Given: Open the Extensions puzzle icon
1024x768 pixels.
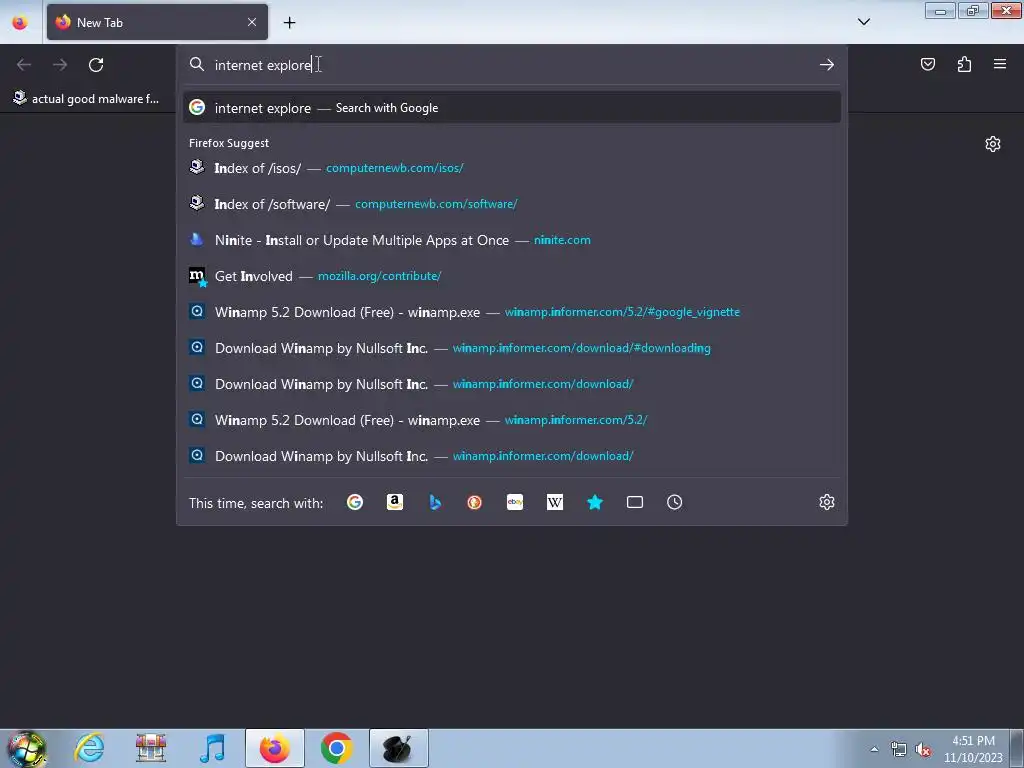Looking at the screenshot, I should pos(964,64).
